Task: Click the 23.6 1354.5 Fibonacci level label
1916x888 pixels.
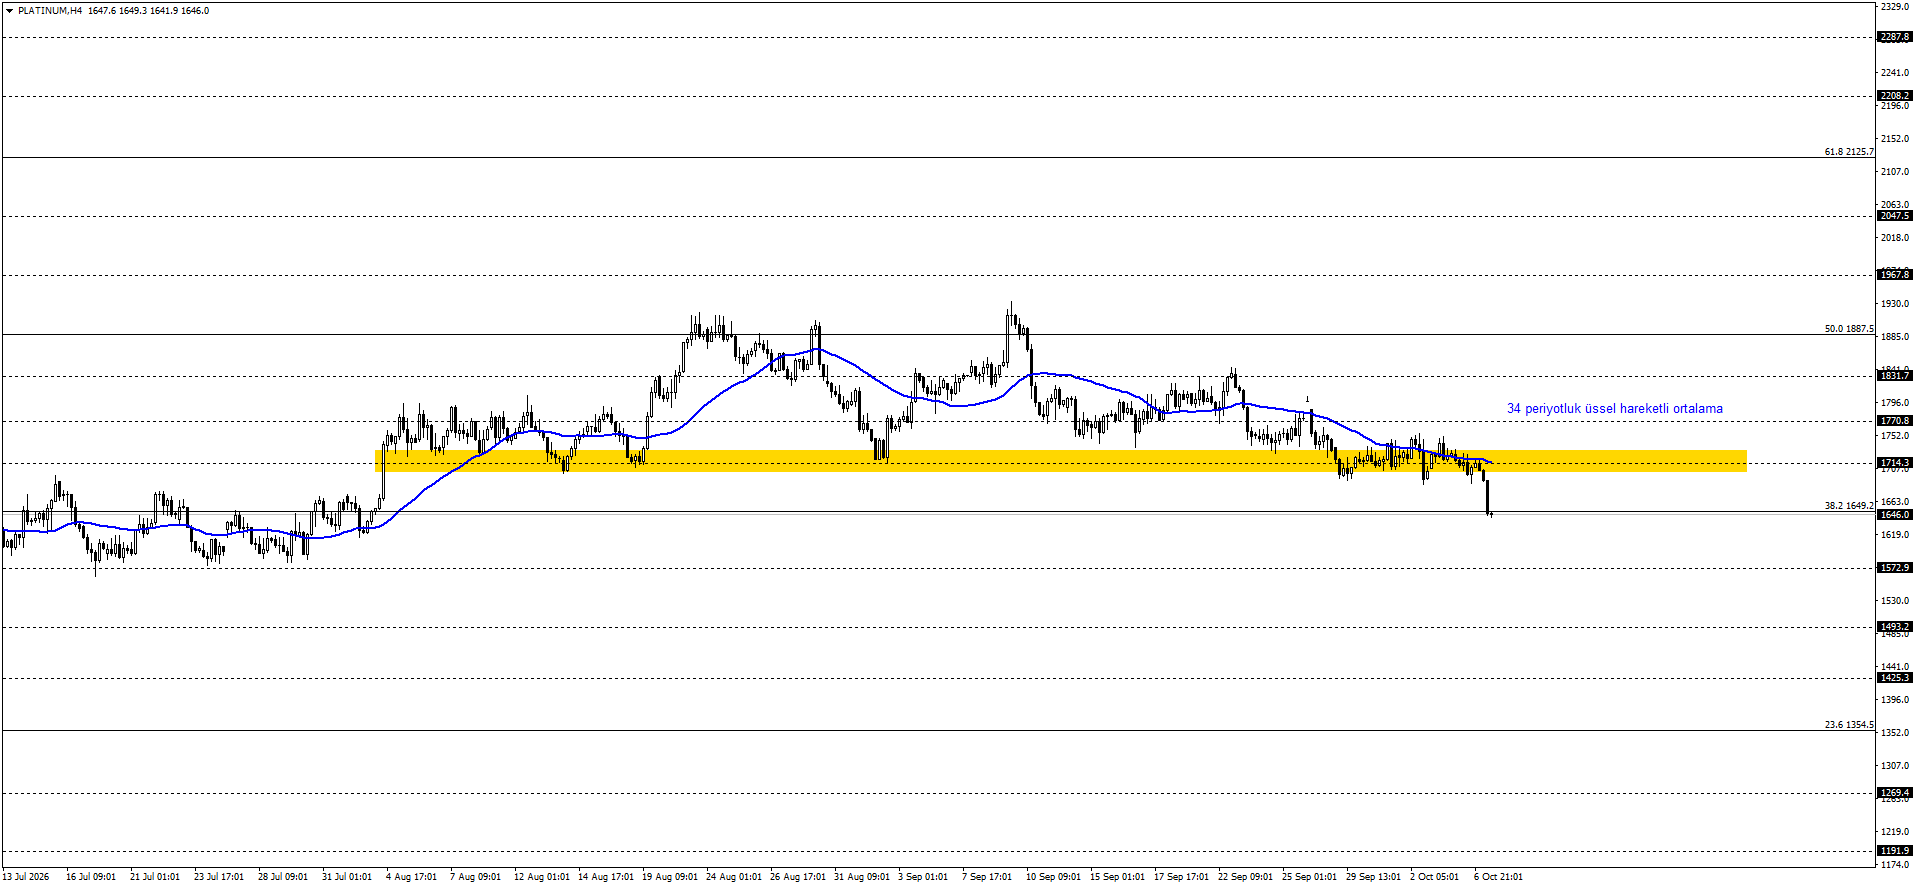Action: 1848,725
